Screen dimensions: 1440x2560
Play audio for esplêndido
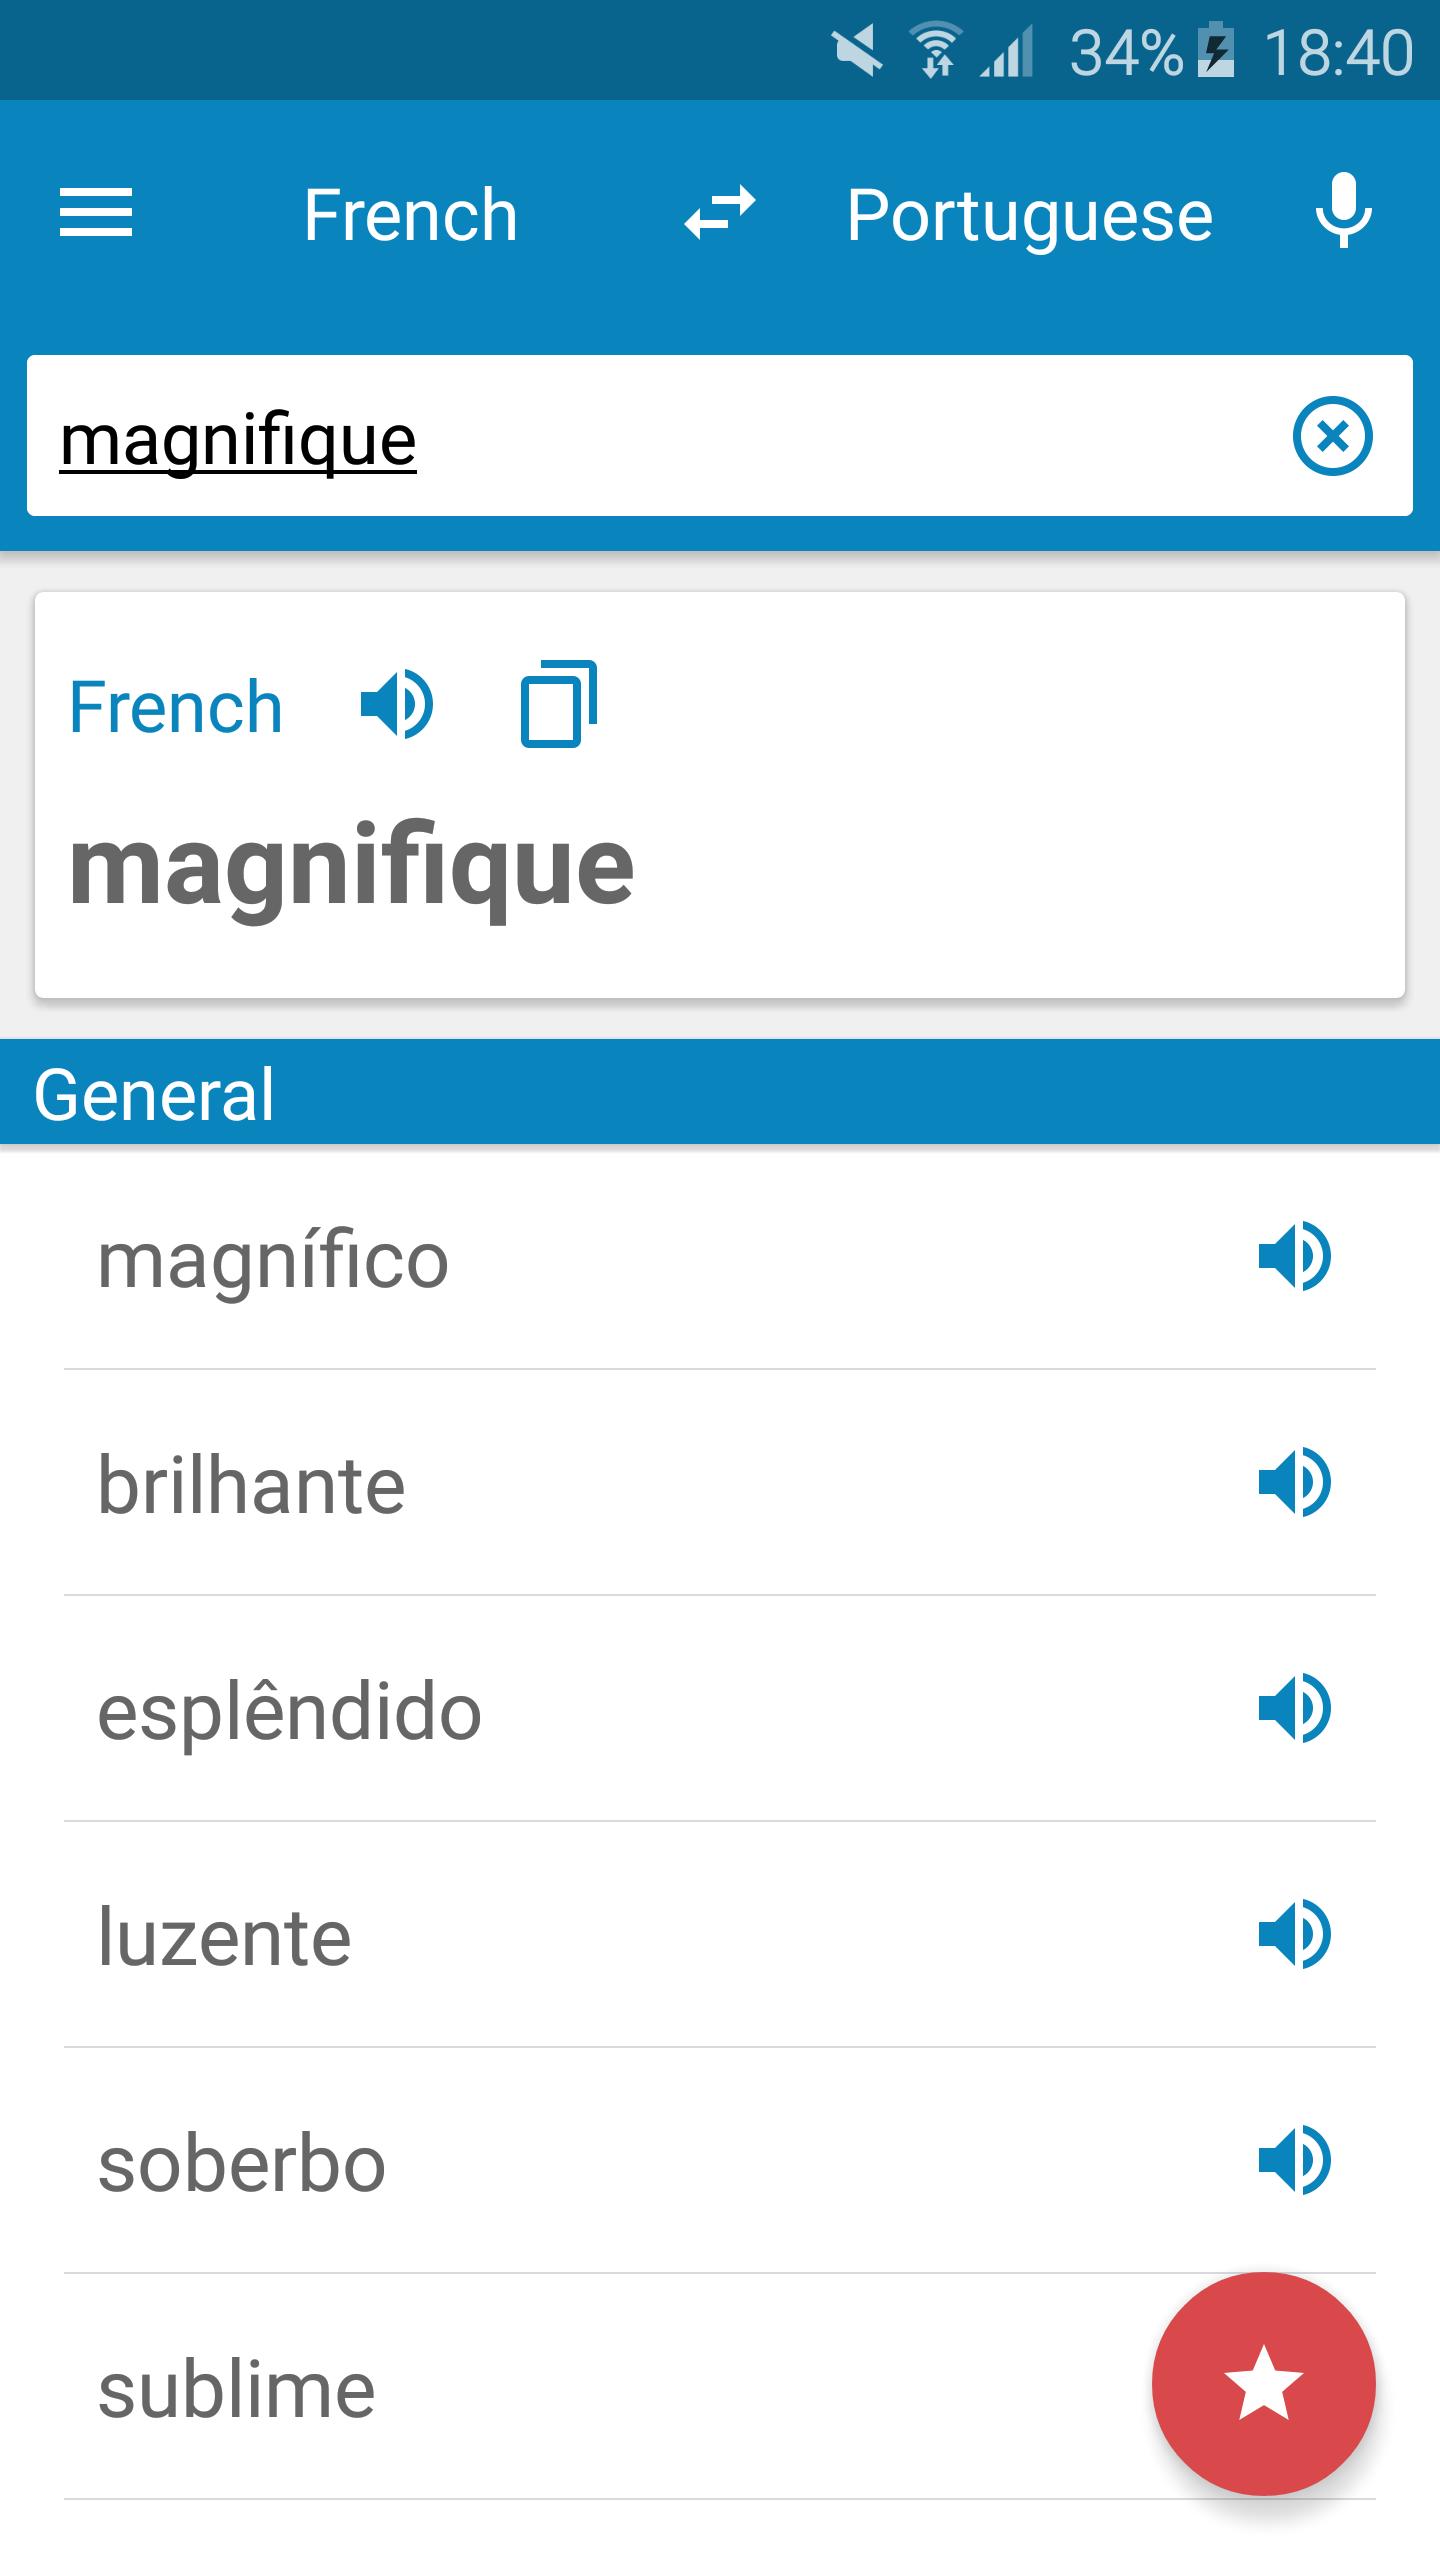1295,1709
